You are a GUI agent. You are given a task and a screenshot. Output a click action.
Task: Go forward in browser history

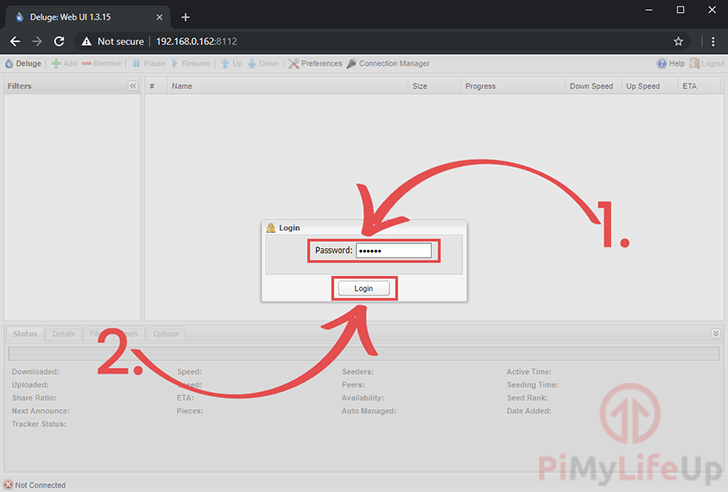[37, 42]
